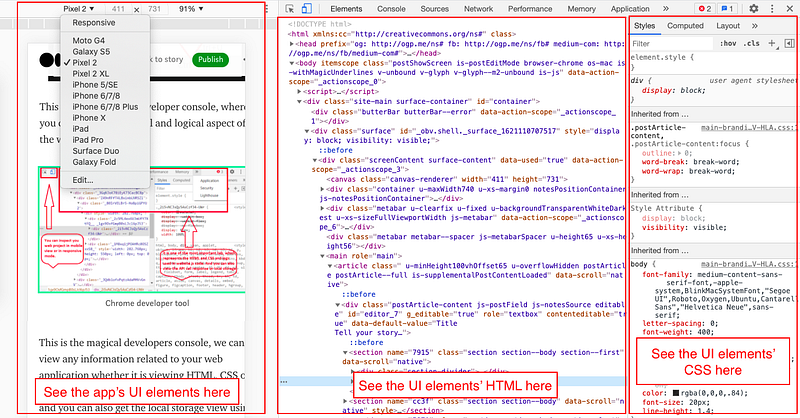Show more DevTools panels chevron

point(666,9)
